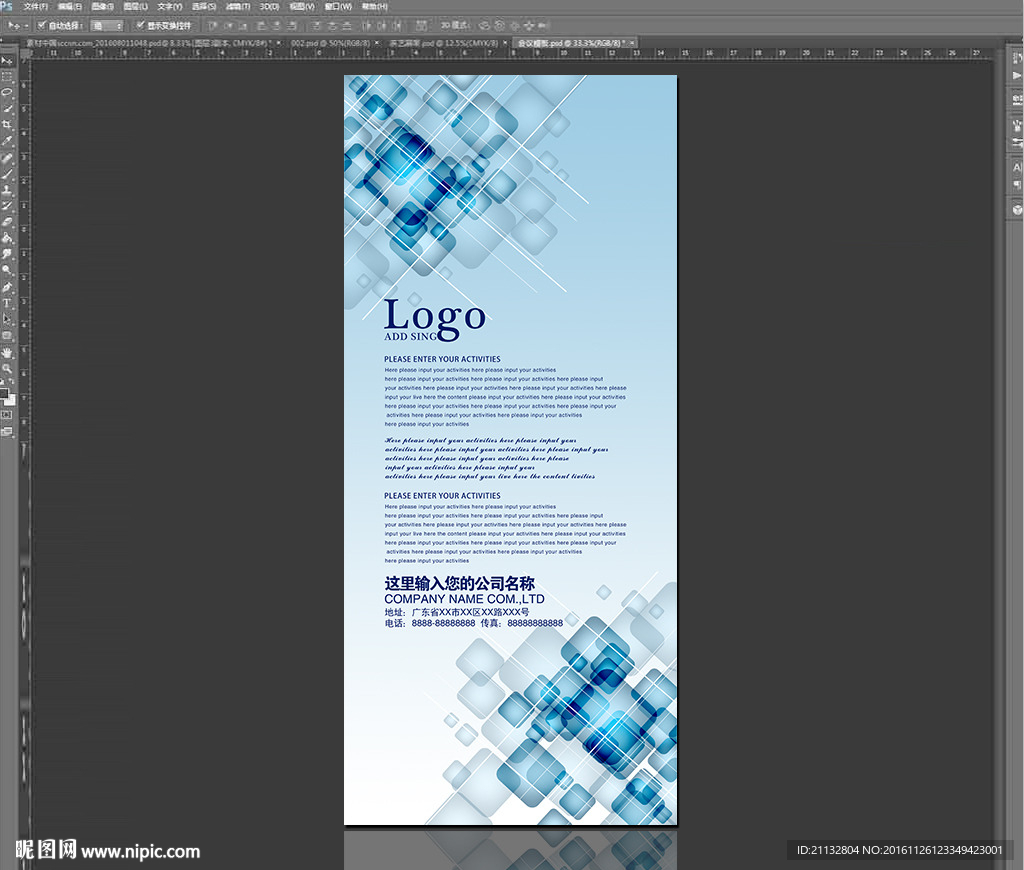Toggle the 自动选择 (Auto-Select) checkbox
This screenshot has width=1024, height=870.
pos(40,25)
